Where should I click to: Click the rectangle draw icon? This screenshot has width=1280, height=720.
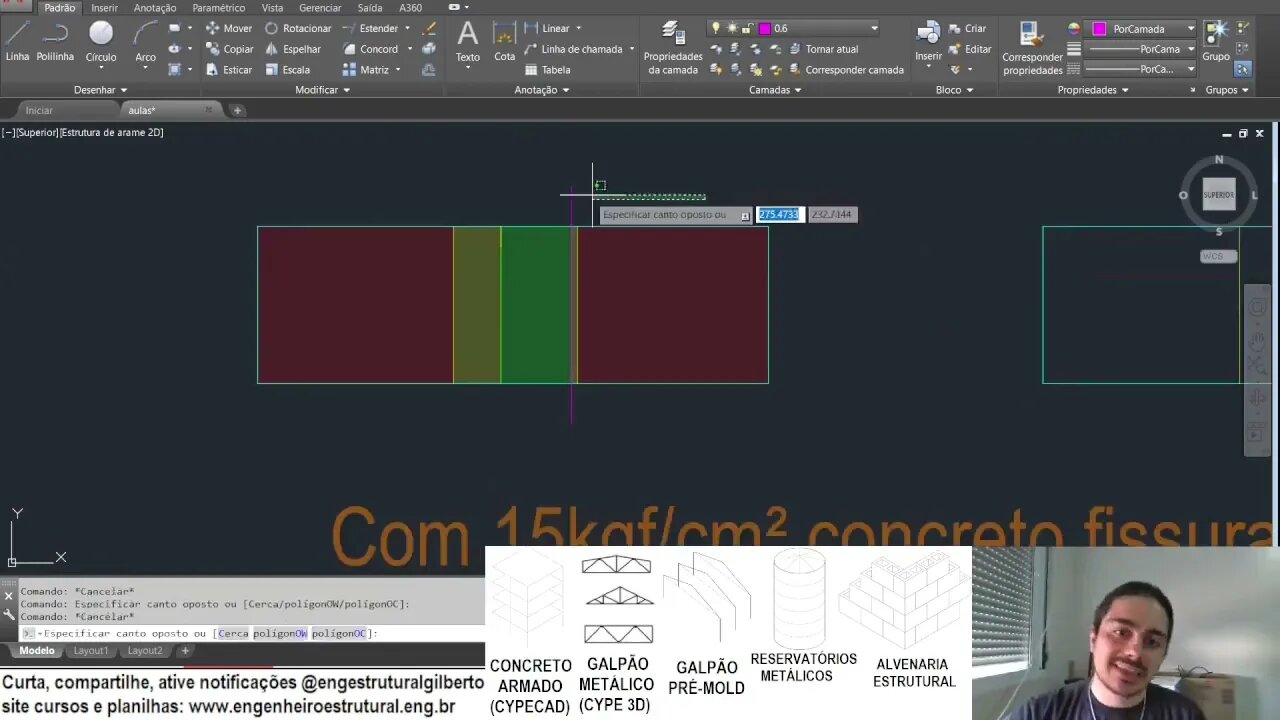174,29
